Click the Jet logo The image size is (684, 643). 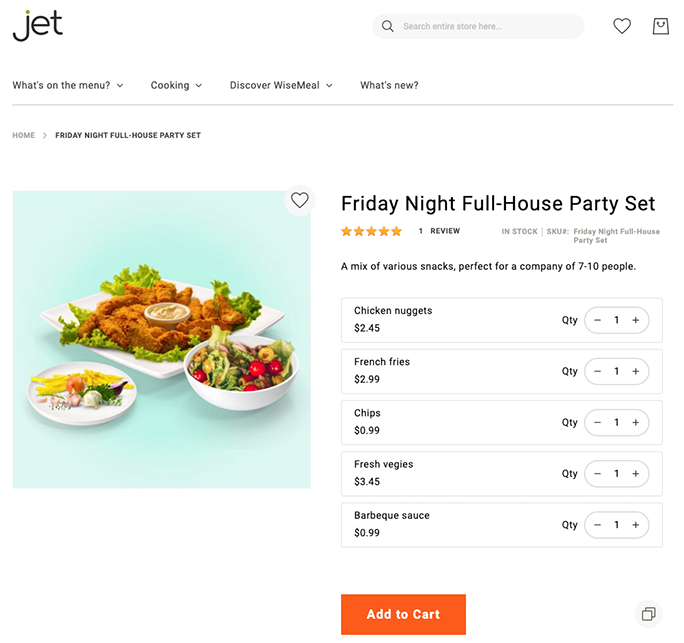click(x=38, y=25)
